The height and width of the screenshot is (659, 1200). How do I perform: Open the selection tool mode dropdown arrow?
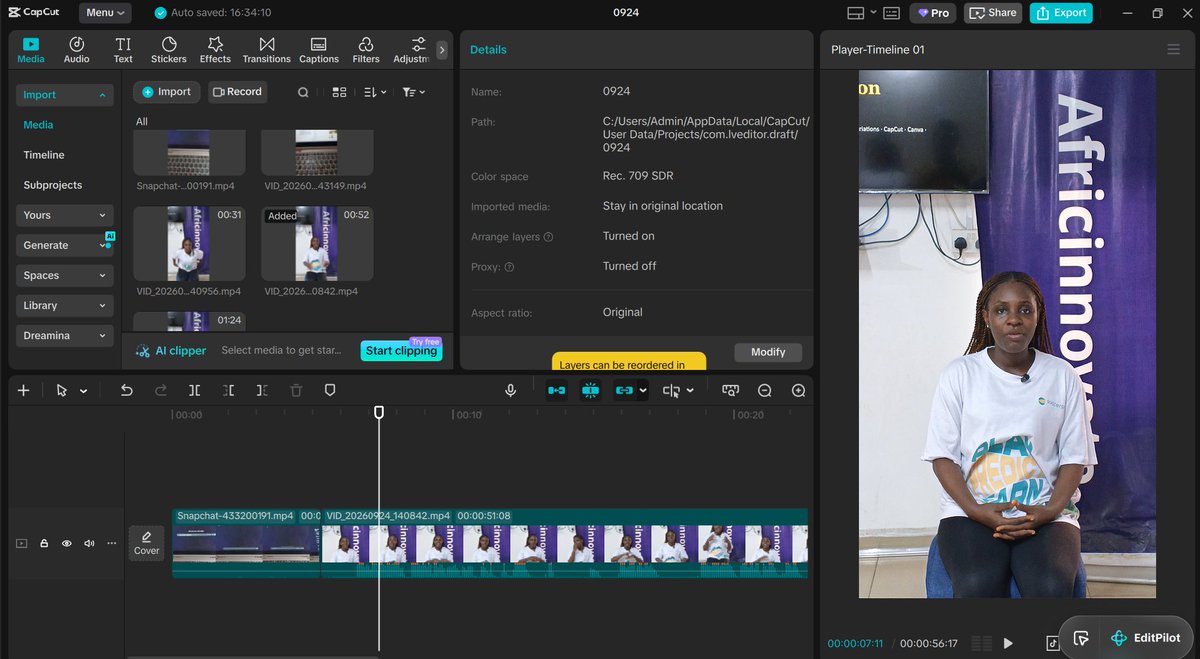point(84,391)
